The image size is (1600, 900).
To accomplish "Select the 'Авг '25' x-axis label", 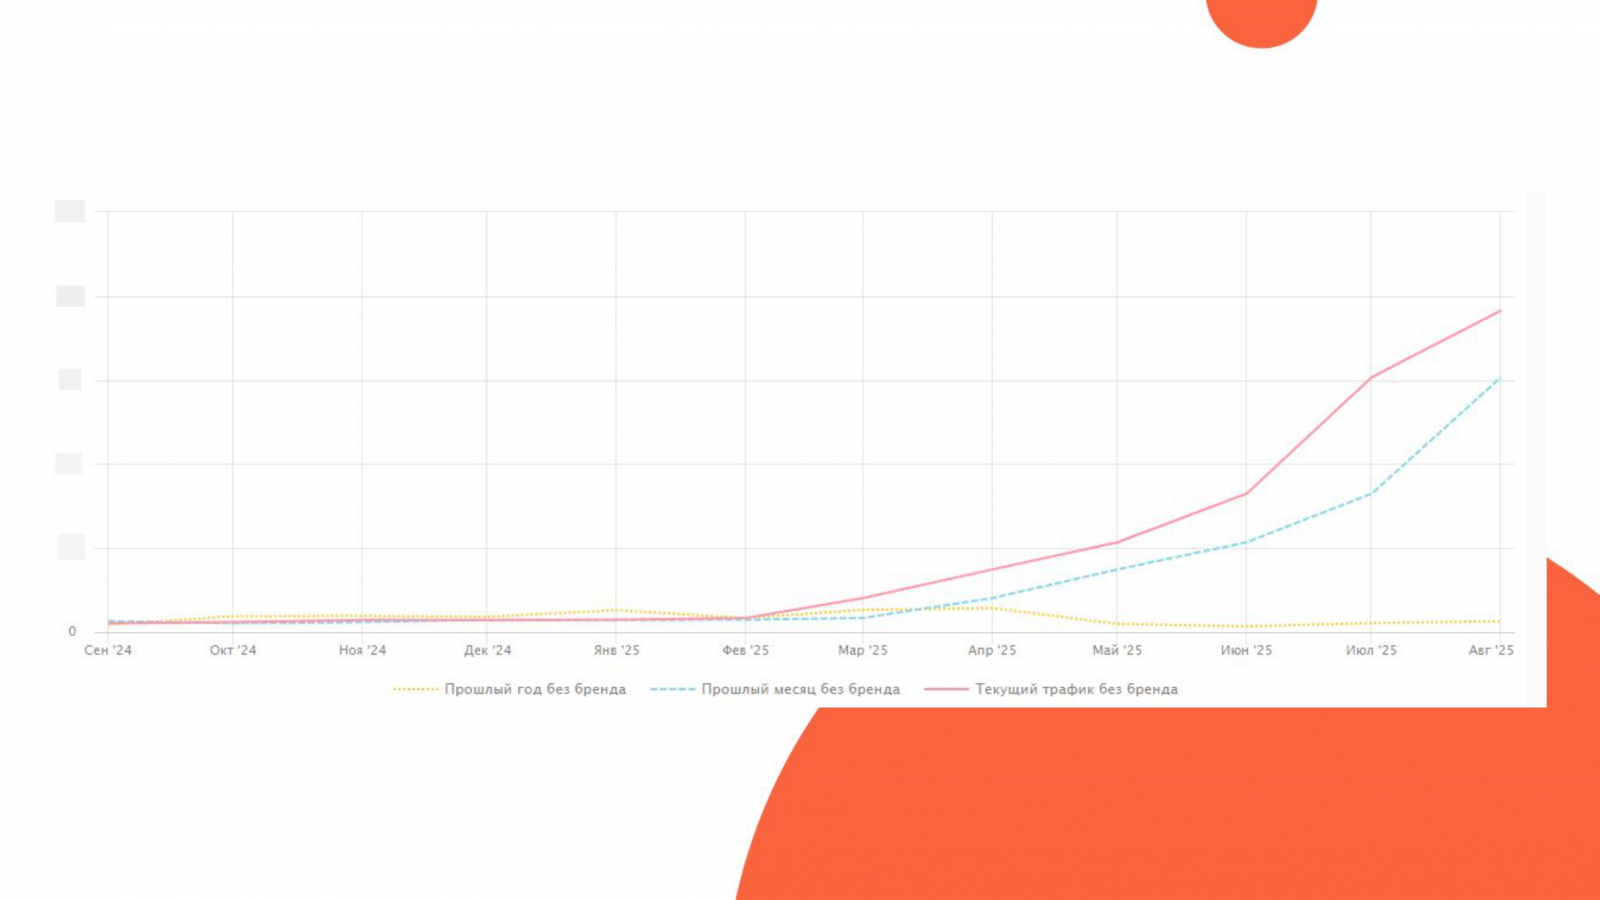I will coord(1491,650).
